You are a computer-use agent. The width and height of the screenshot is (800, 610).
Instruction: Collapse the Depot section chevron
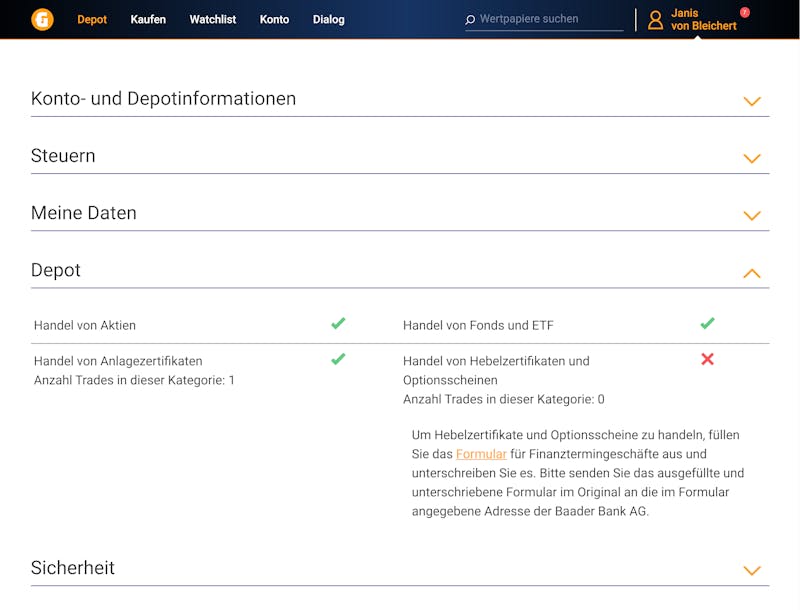coord(752,273)
